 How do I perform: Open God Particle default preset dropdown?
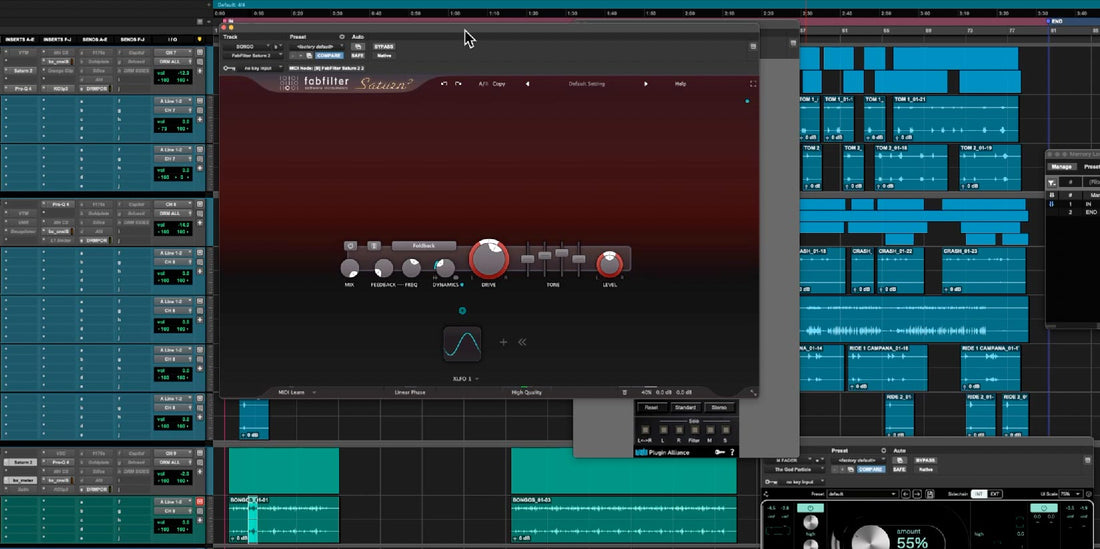[x=861, y=494]
